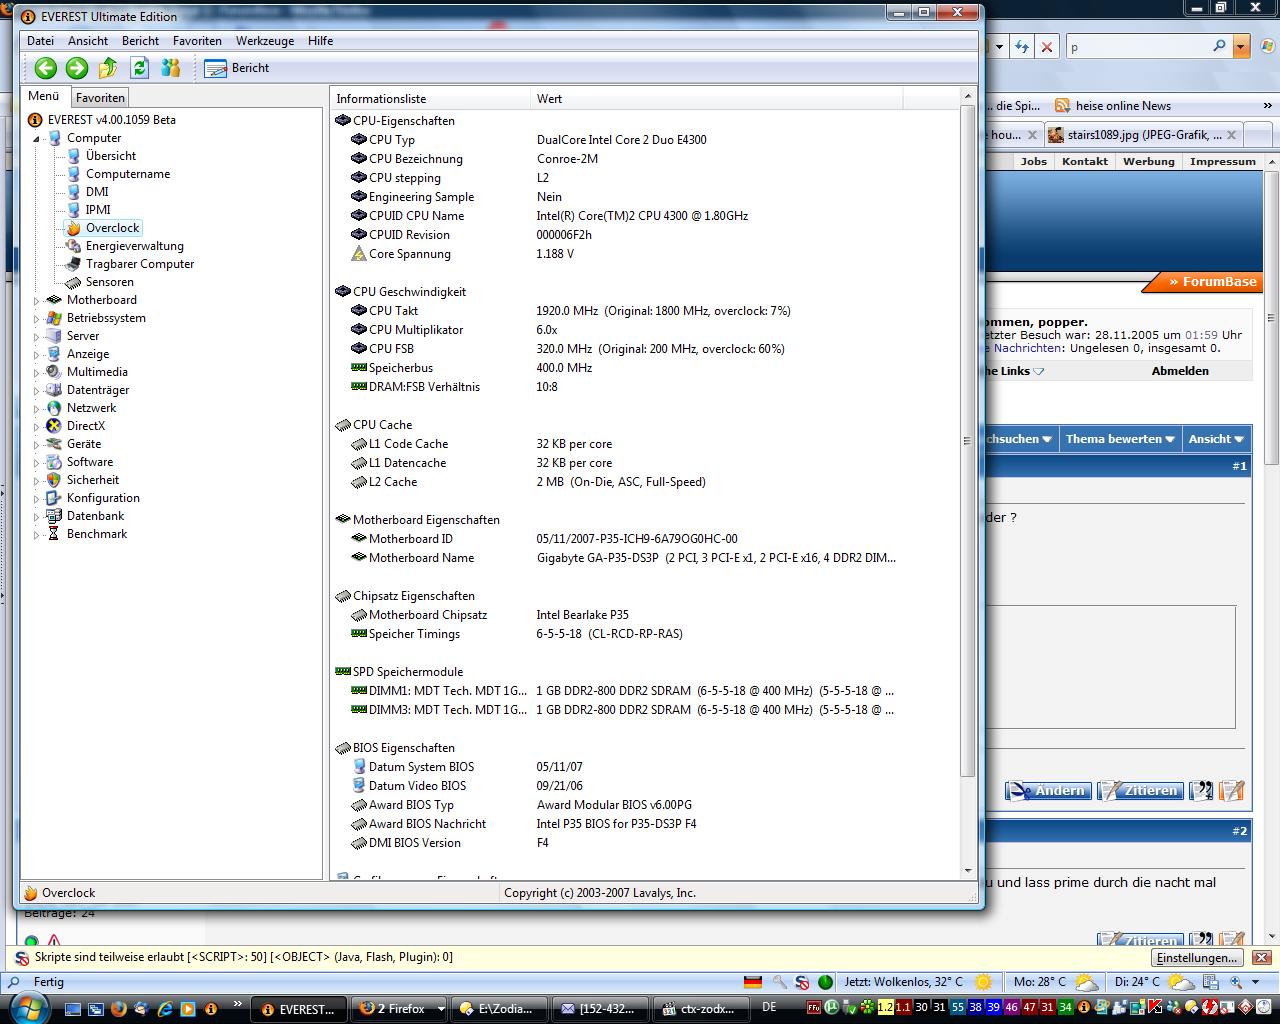
Task: Open the Werkzeuge menu
Action: point(265,41)
